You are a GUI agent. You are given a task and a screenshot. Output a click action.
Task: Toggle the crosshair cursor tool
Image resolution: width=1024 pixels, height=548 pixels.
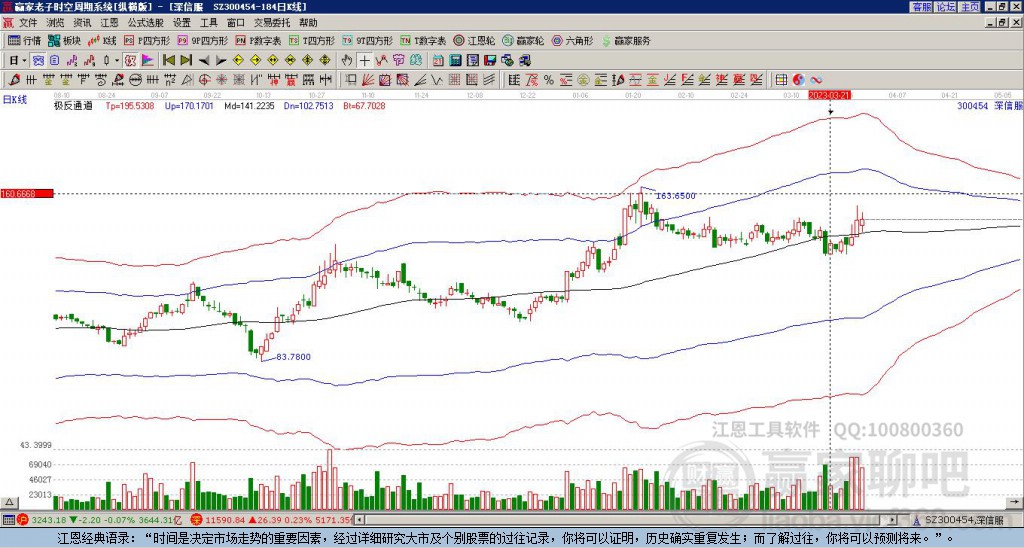364,61
